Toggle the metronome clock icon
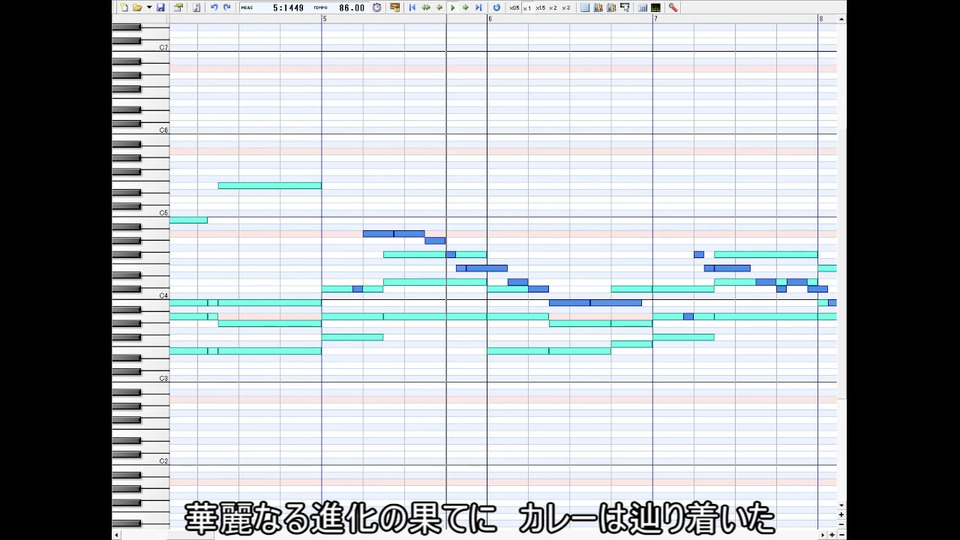 (x=377, y=7)
